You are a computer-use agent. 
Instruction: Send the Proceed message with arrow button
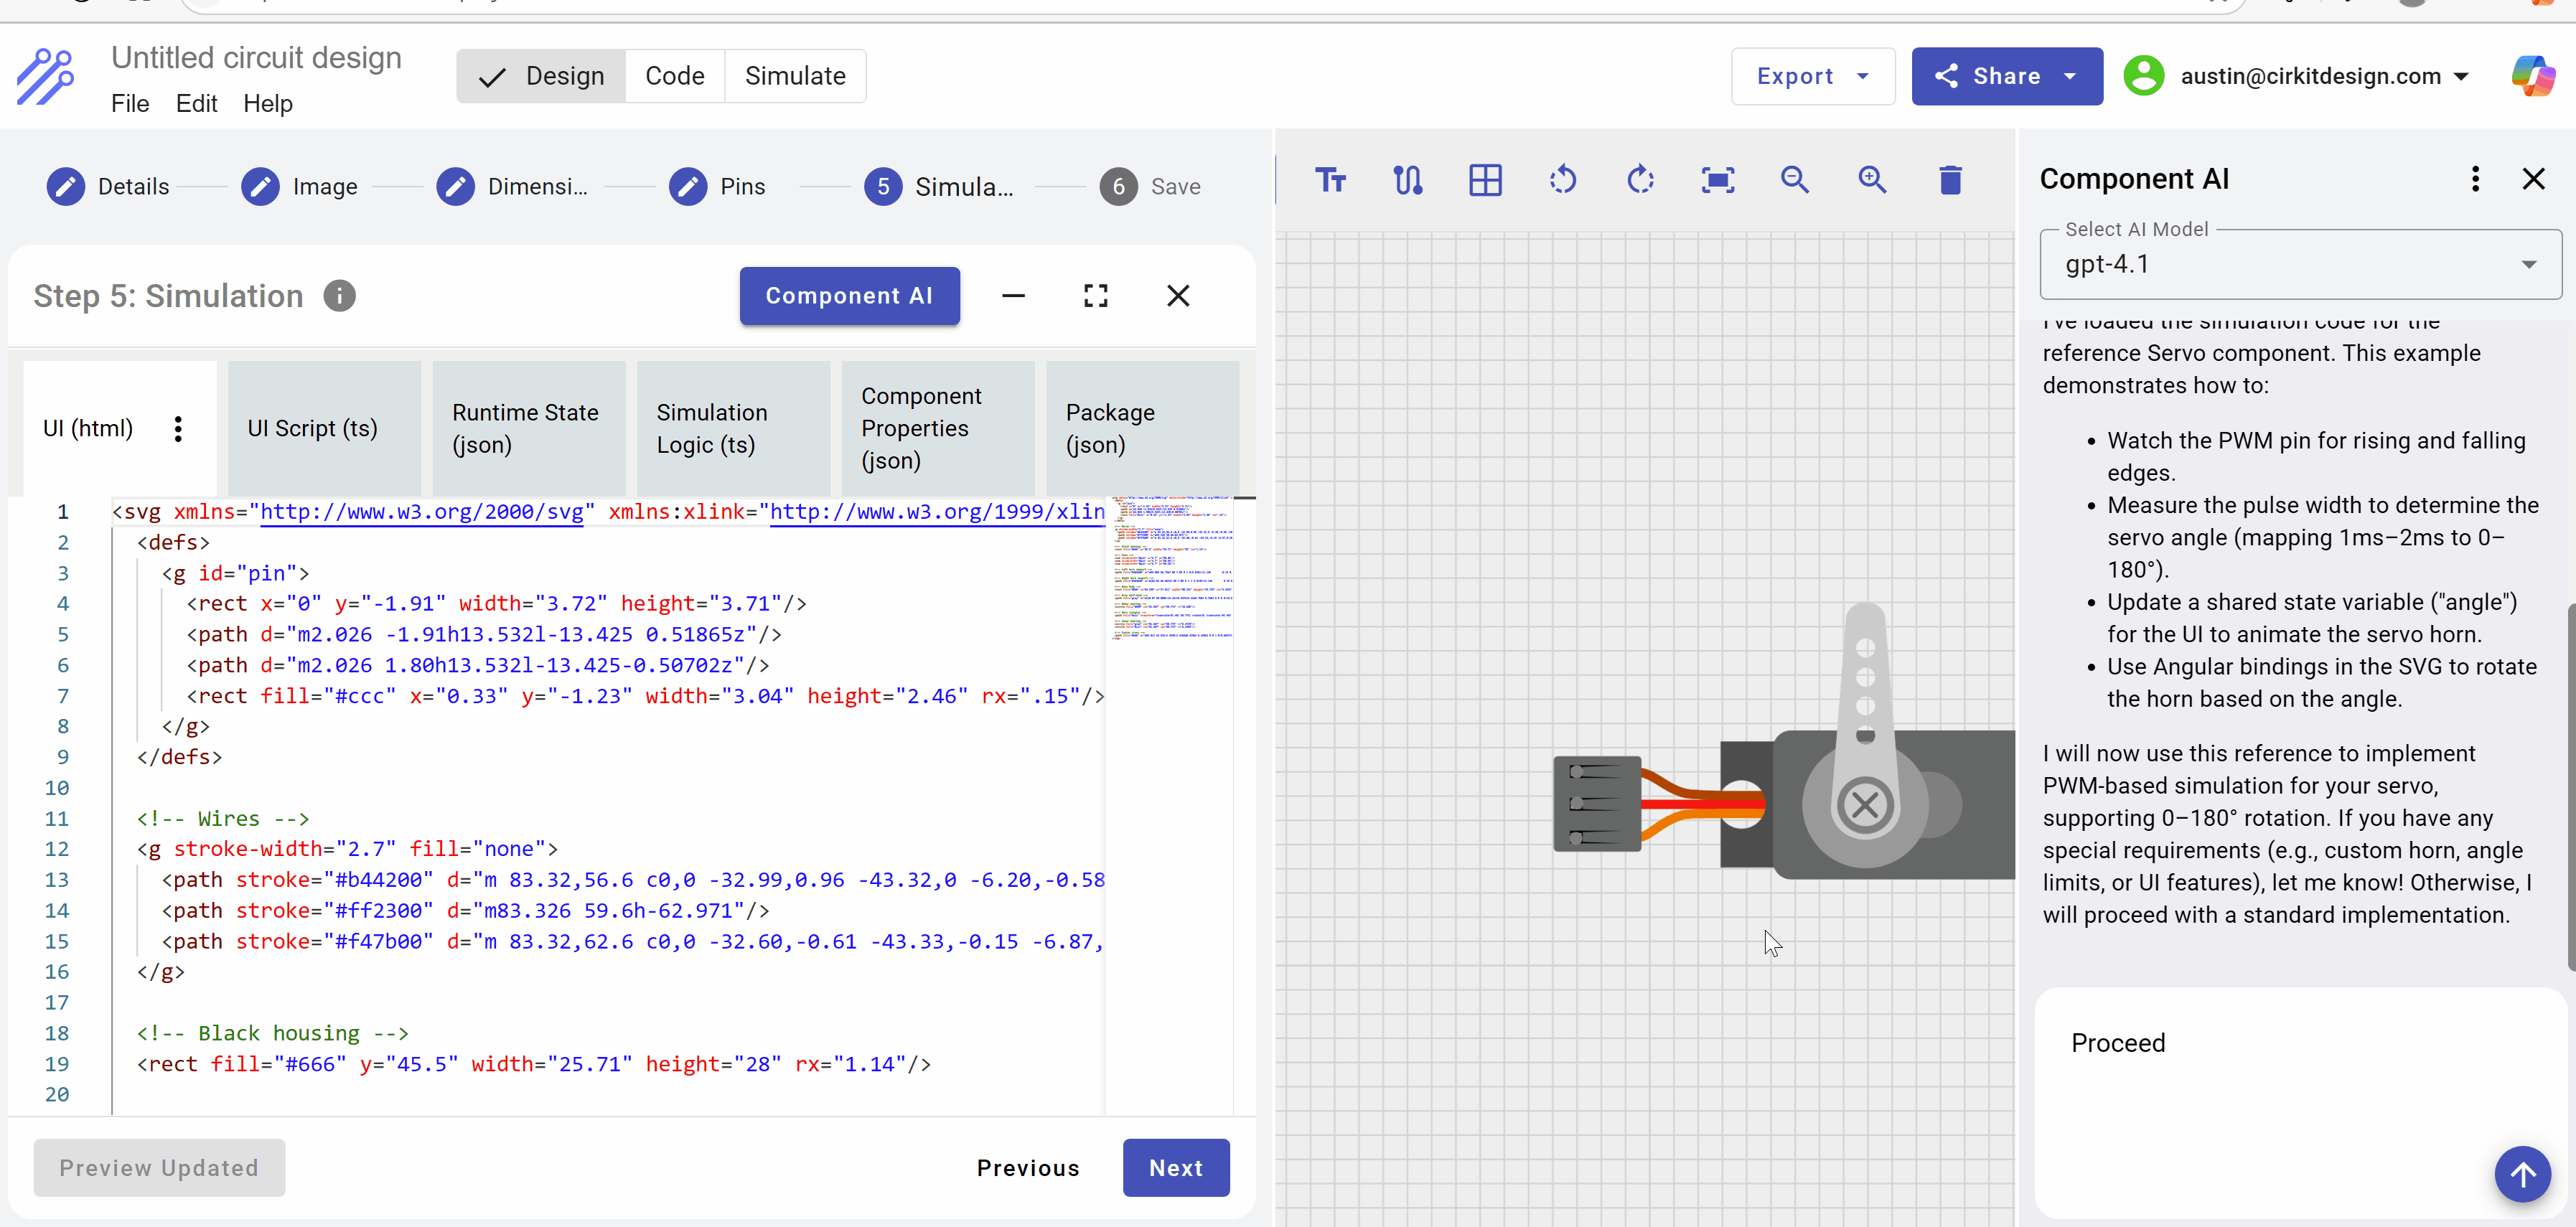[2522, 1174]
